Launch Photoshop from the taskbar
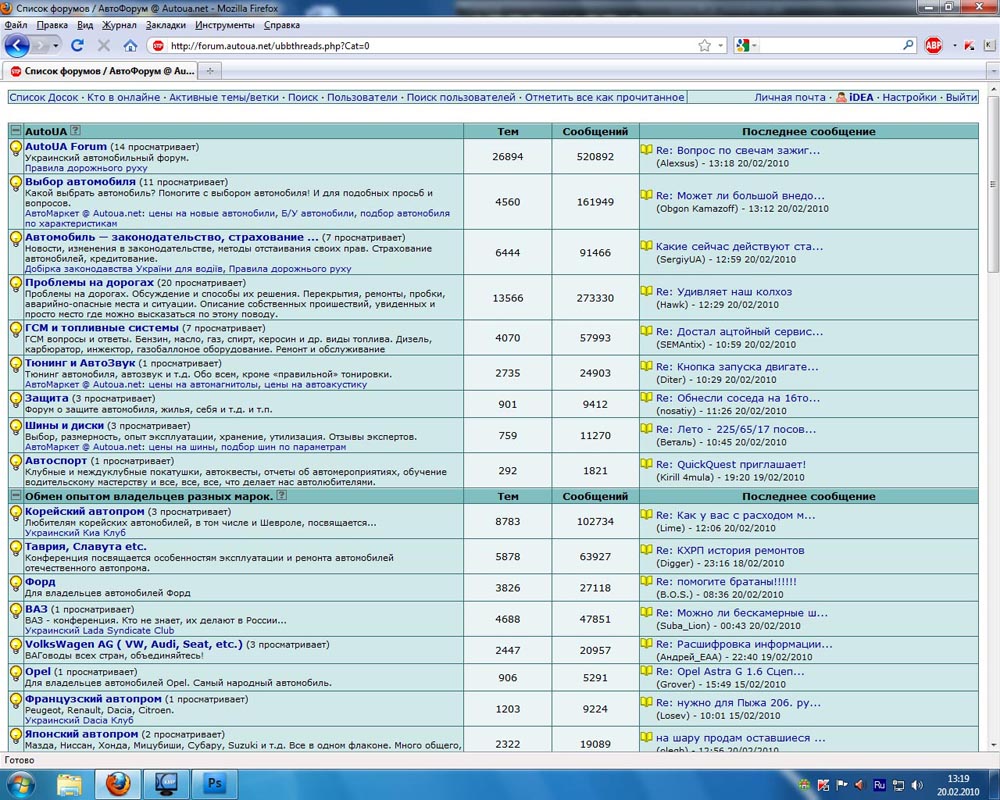1000x800 pixels. (214, 783)
